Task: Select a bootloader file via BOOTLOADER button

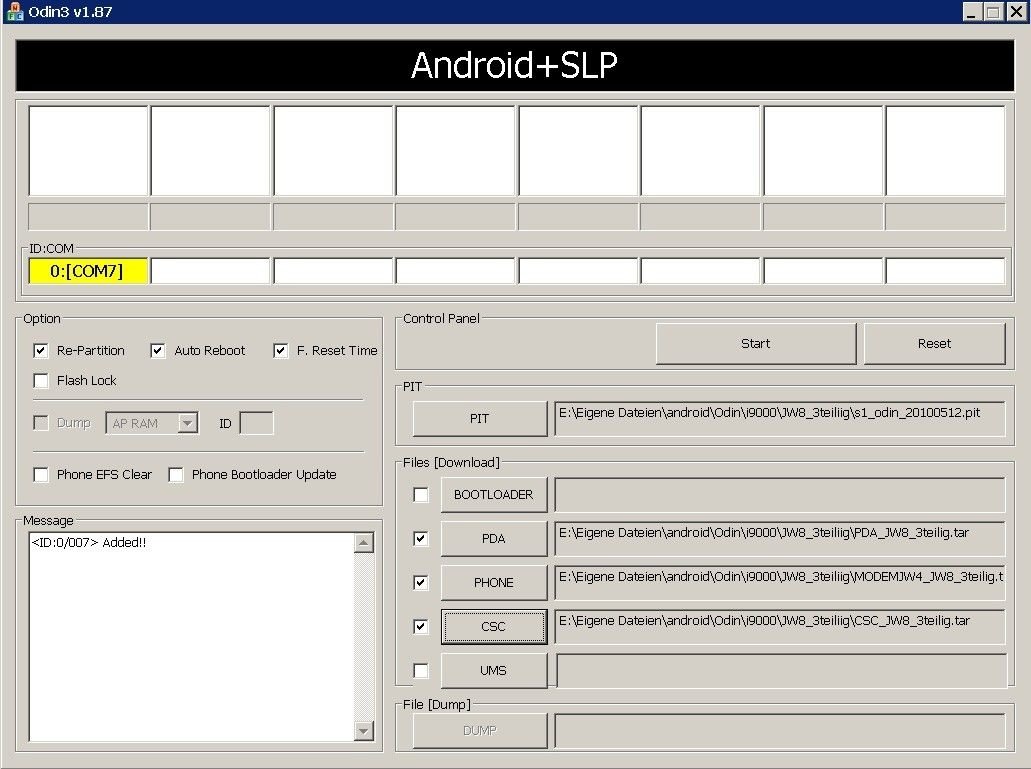Action: [x=494, y=494]
